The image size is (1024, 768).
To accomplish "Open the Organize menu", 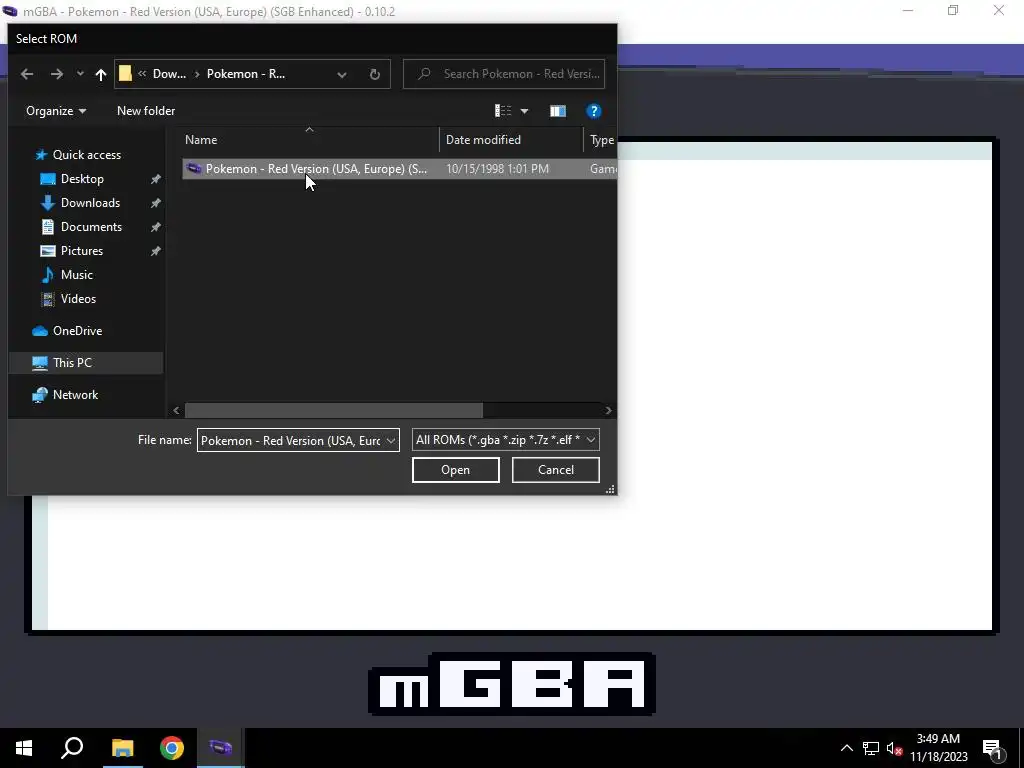I will [56, 111].
